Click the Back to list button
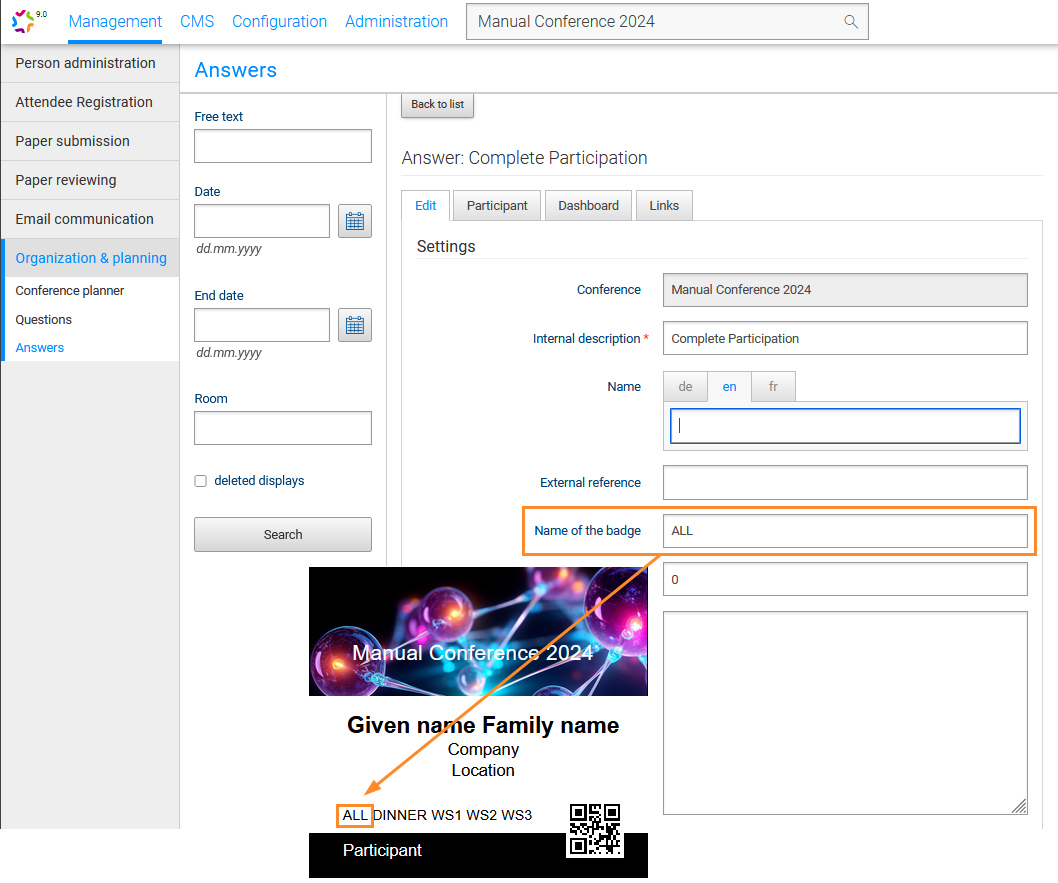The width and height of the screenshot is (1058, 883). coord(437,104)
